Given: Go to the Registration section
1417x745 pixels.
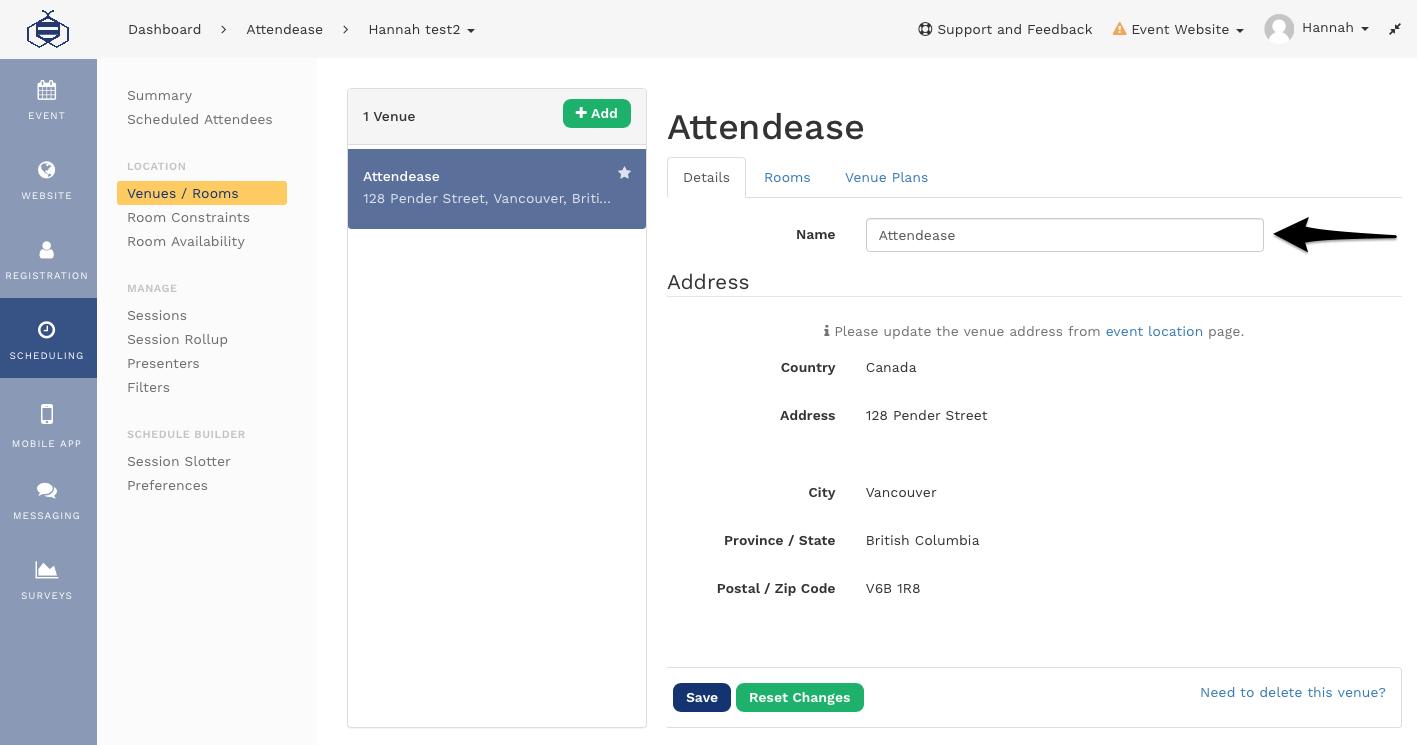Looking at the screenshot, I should click(x=47, y=259).
